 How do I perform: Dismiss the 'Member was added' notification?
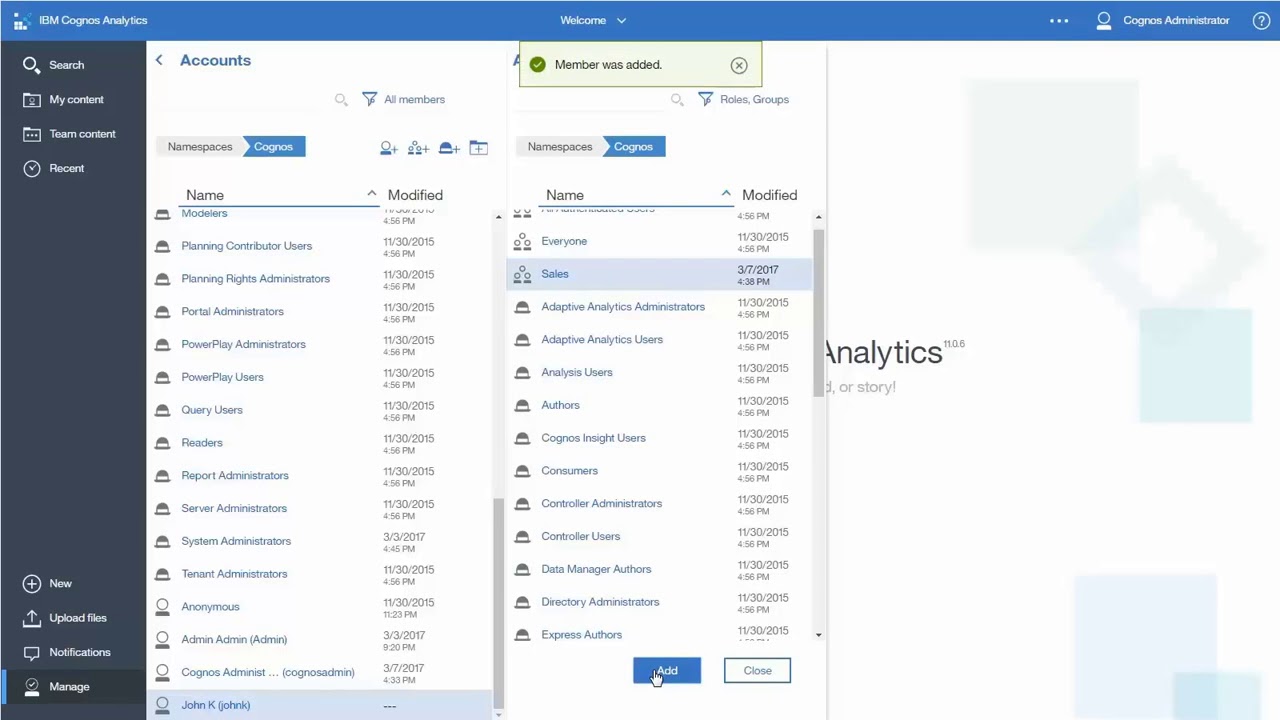739,65
